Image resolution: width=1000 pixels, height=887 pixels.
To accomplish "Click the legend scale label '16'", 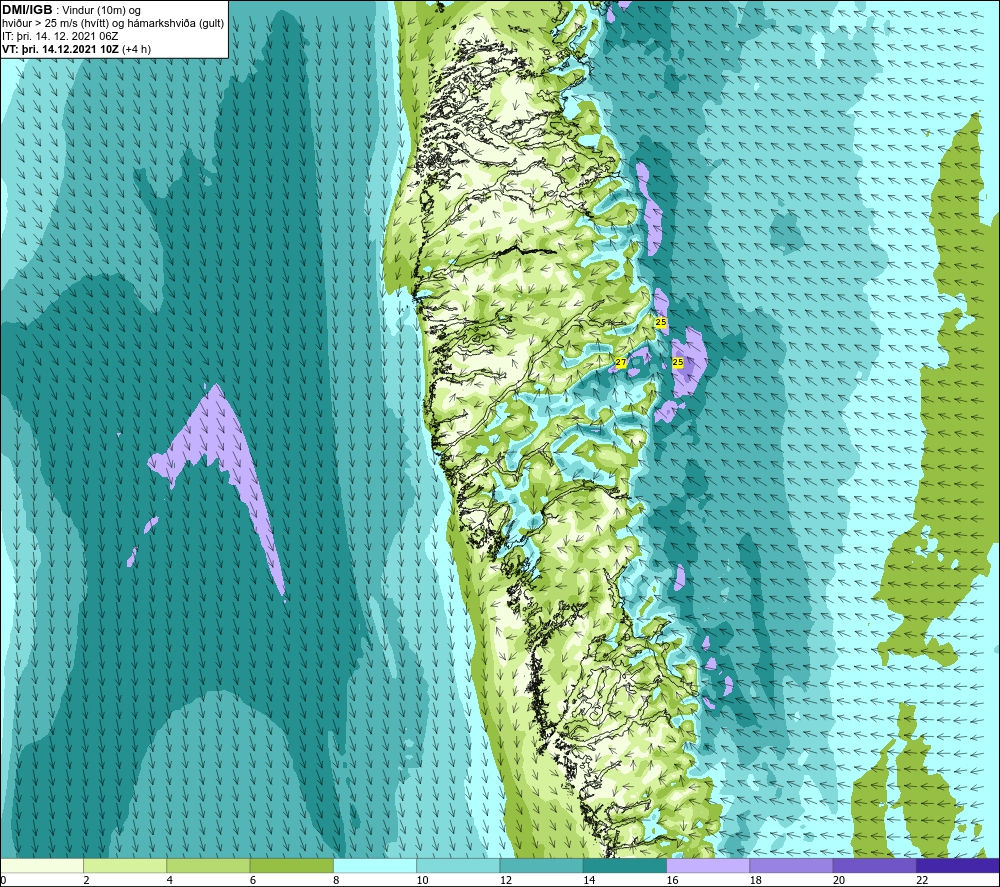I will (x=672, y=880).
